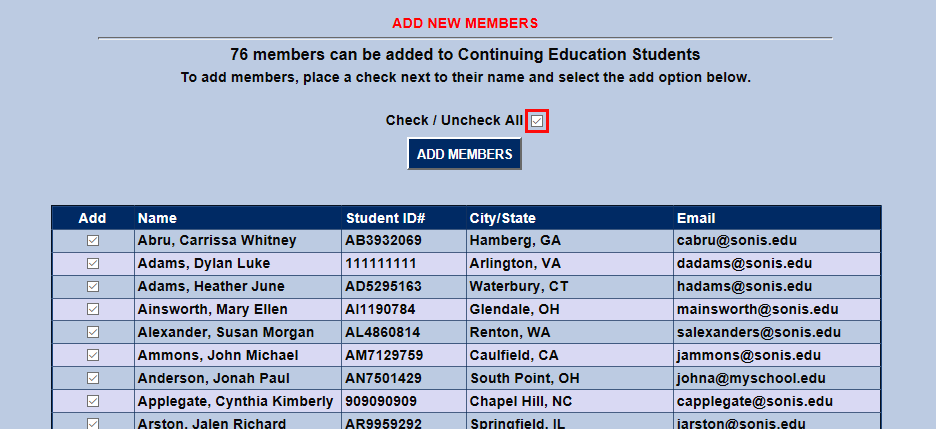Toggle the checkbox for Ainsworth, Mary Ellen
Viewport: 936px width, 429px height.
pyautogui.click(x=93, y=310)
